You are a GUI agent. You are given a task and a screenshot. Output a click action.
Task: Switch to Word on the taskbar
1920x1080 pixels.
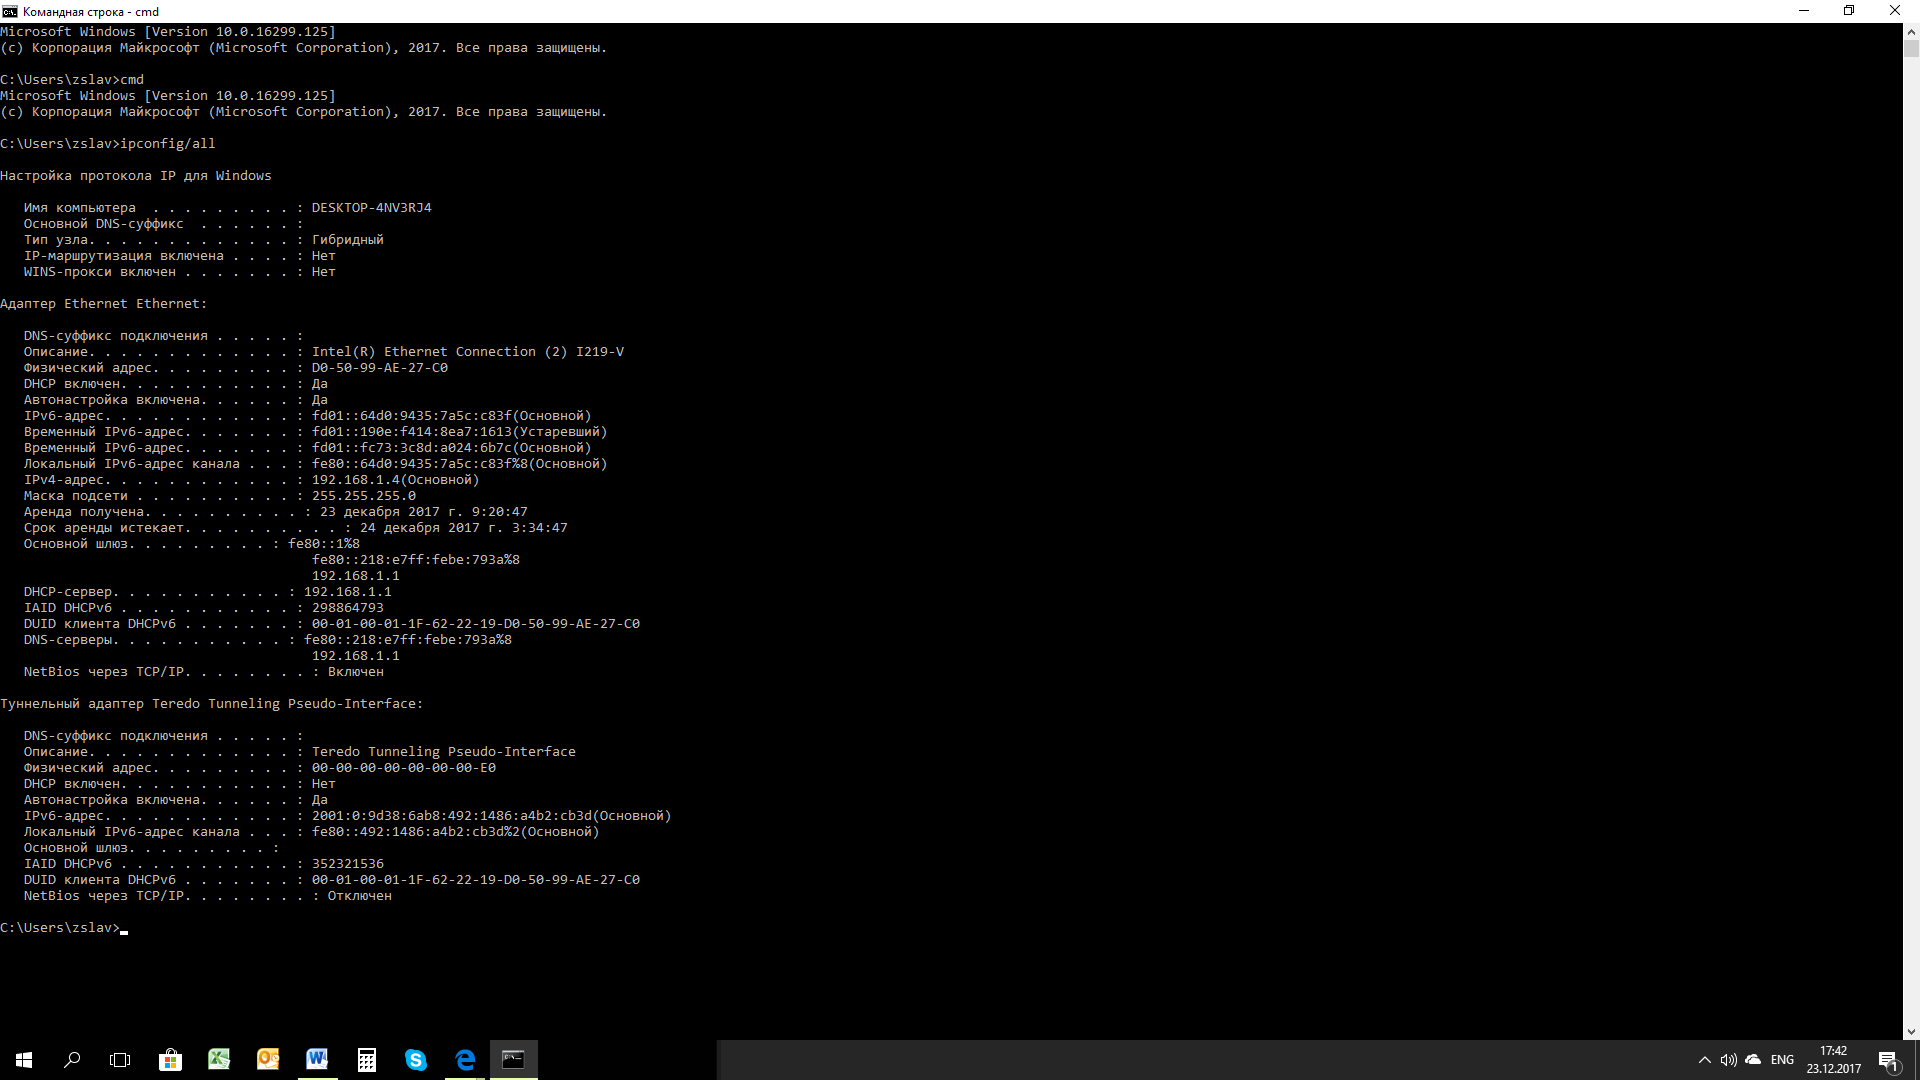pyautogui.click(x=317, y=1060)
